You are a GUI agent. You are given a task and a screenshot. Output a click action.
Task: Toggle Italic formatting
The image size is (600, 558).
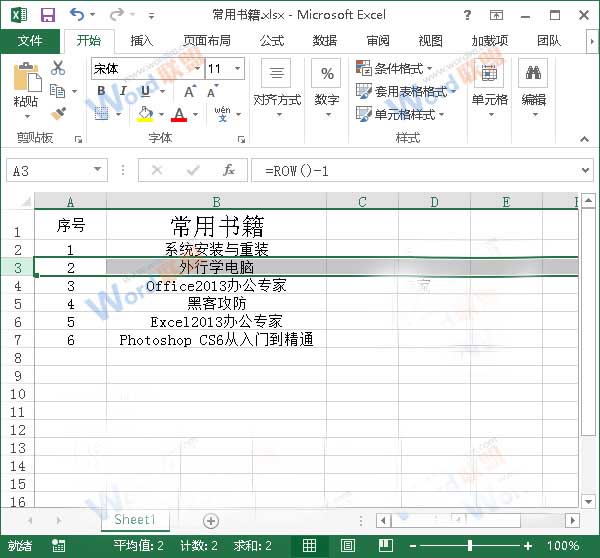[123, 91]
